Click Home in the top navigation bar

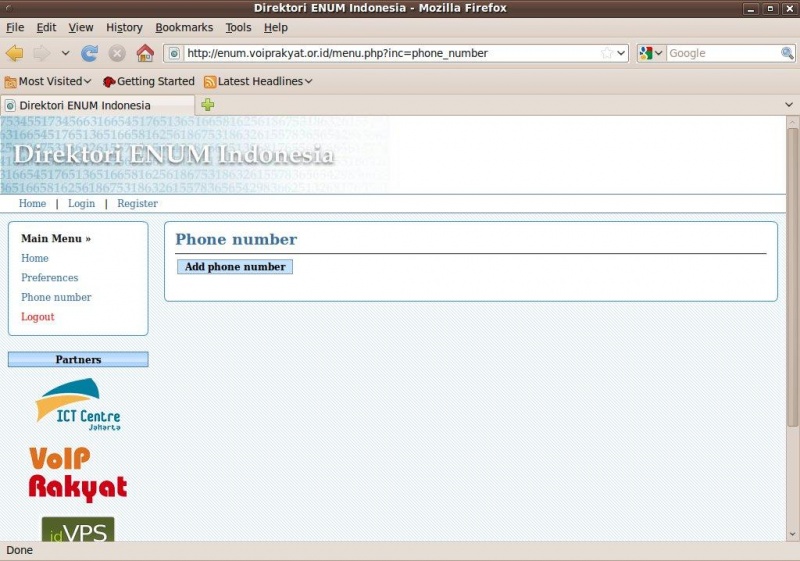click(x=32, y=203)
